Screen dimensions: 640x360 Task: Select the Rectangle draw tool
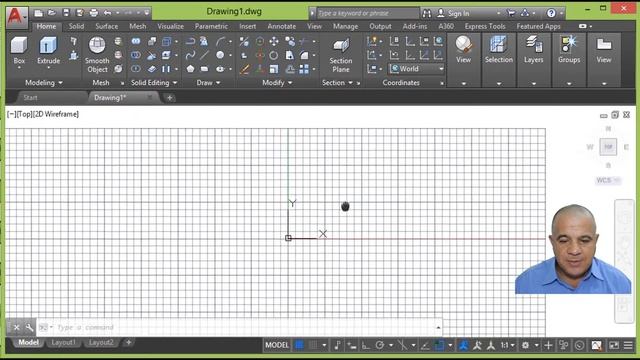pos(204,69)
